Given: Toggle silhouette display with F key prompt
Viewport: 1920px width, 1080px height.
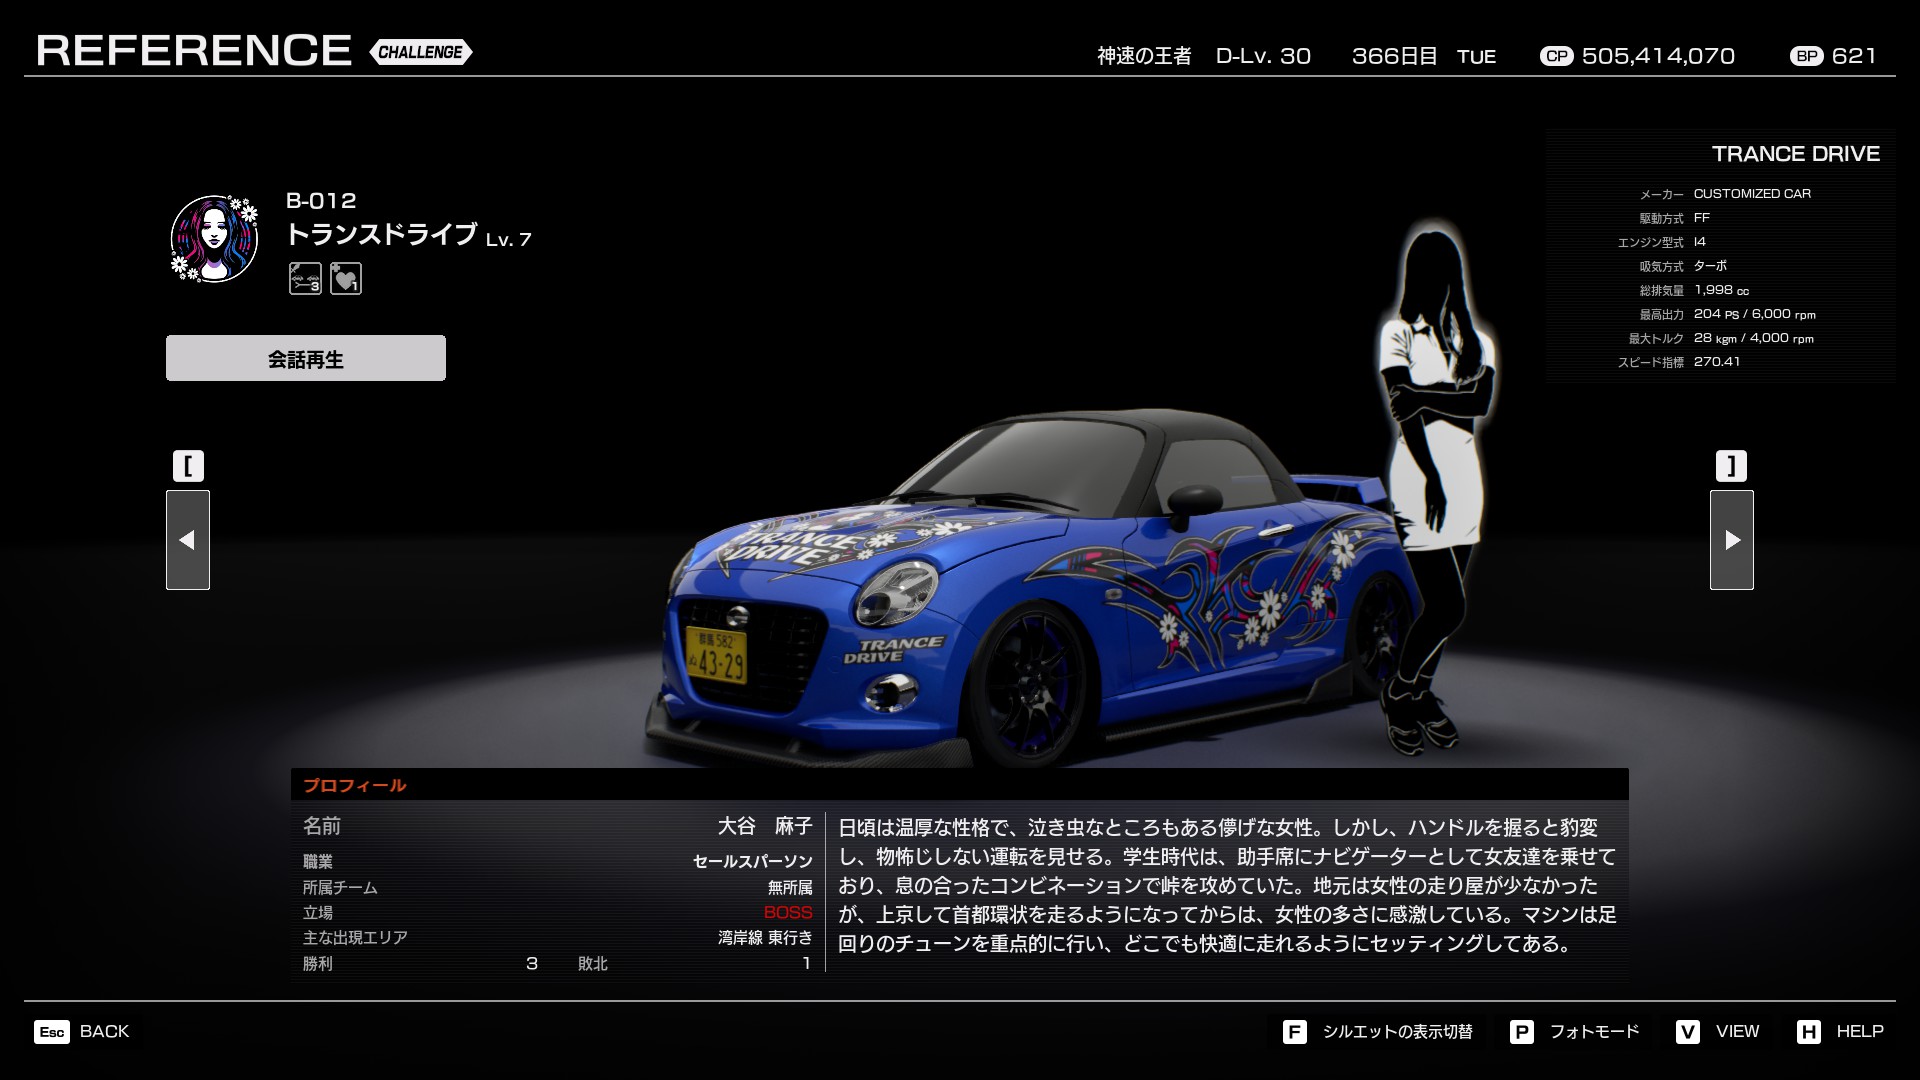Looking at the screenshot, I should coord(1378,1031).
